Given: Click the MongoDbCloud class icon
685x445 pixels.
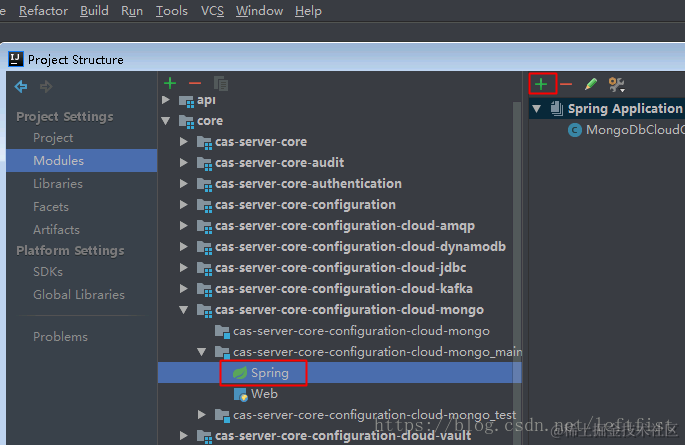Looking at the screenshot, I should click(574, 130).
